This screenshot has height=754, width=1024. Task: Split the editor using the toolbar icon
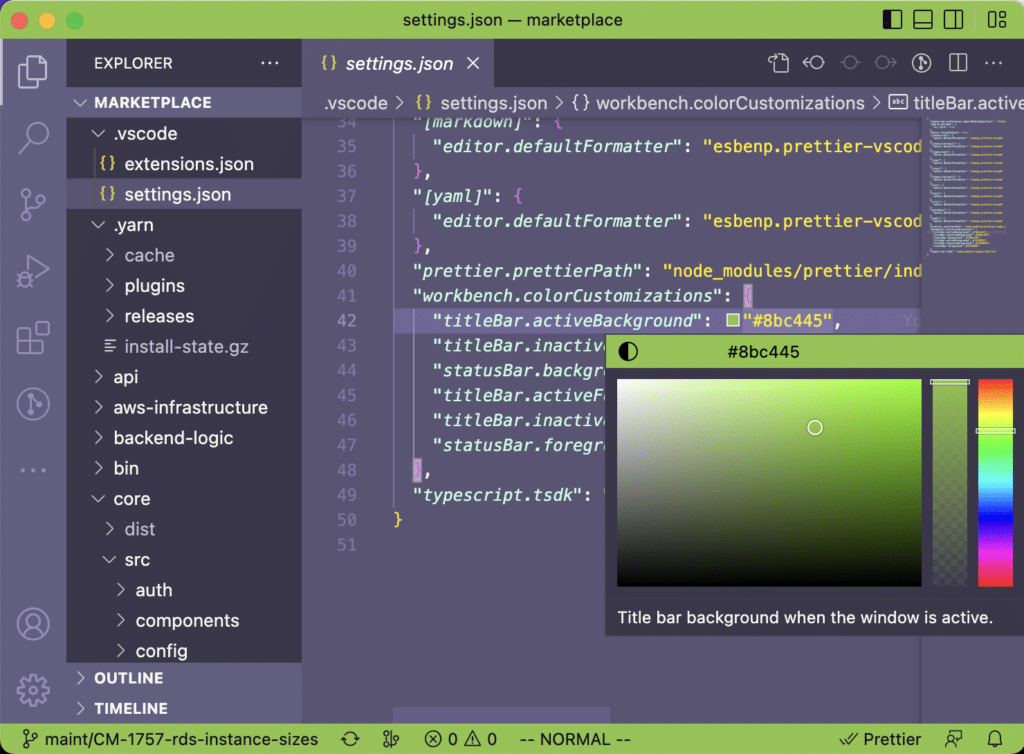pos(957,62)
